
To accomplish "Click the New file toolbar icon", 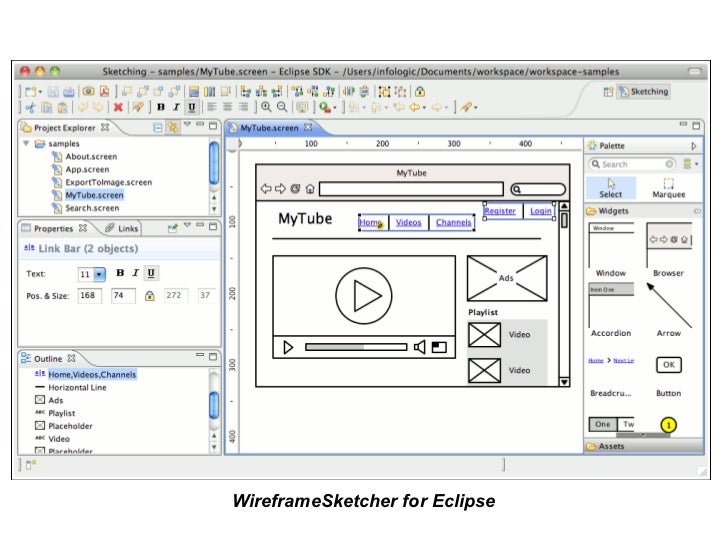I will click(x=32, y=91).
